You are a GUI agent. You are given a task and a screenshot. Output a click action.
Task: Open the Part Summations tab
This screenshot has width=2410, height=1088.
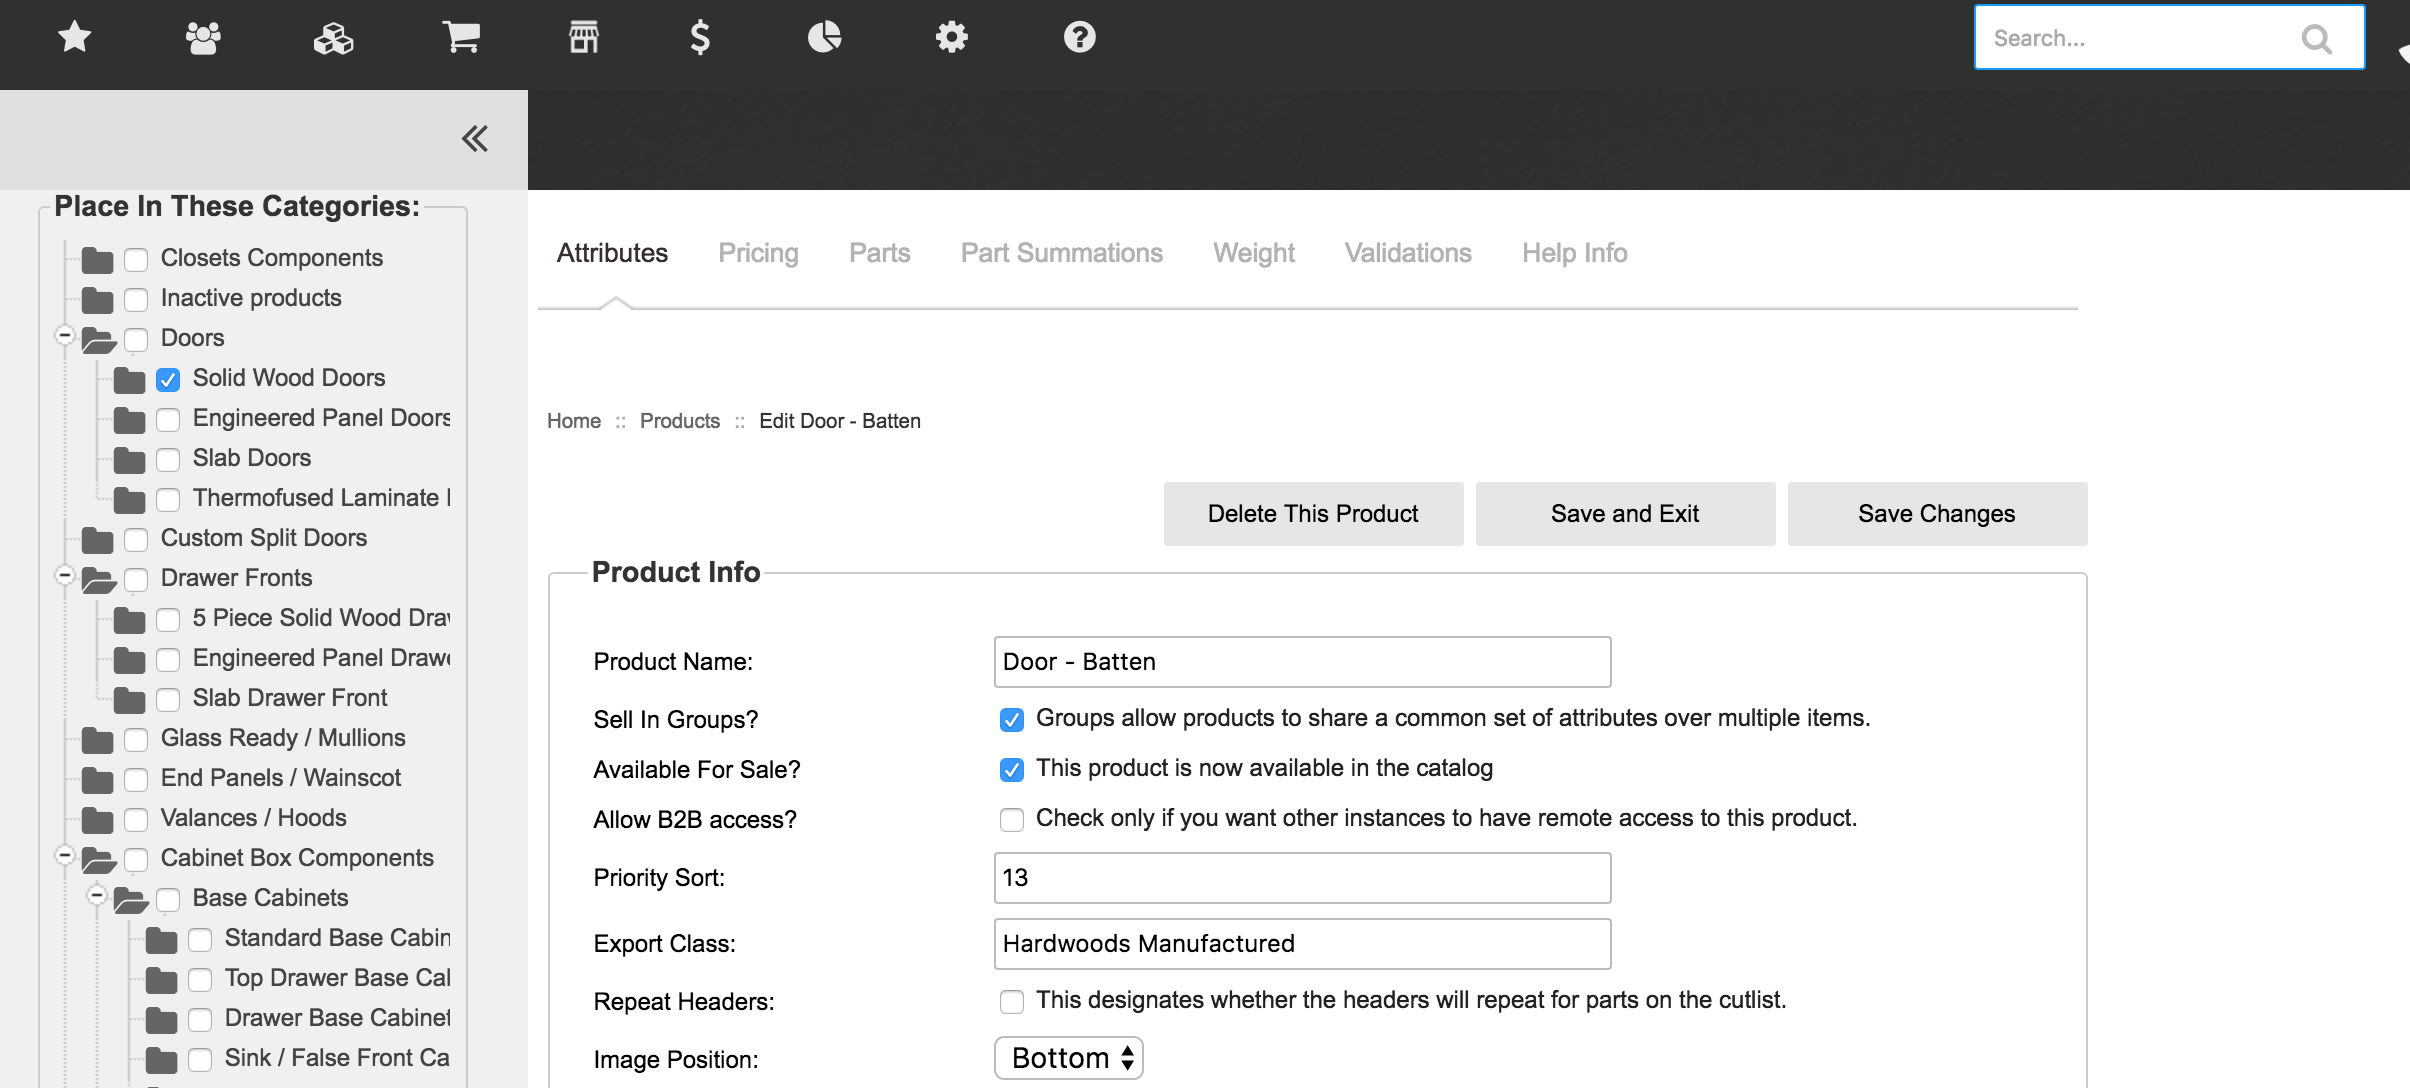point(1061,253)
